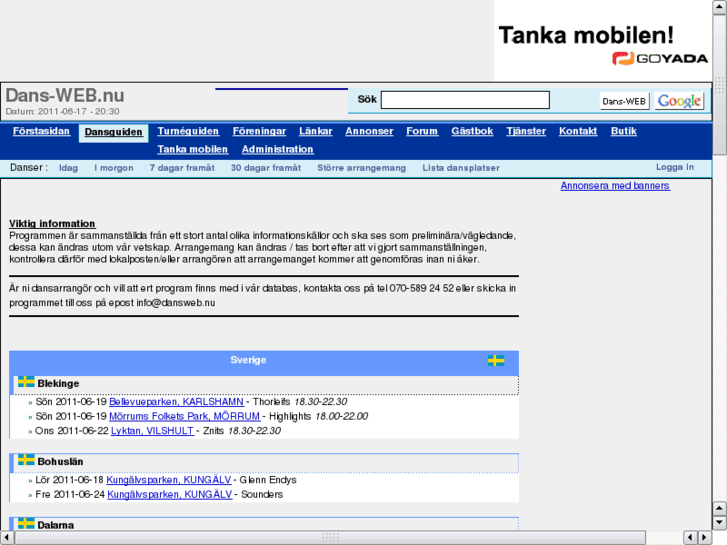The width and height of the screenshot is (727, 545).
Task: Click the Dalarna region heading
Action: (x=56, y=525)
